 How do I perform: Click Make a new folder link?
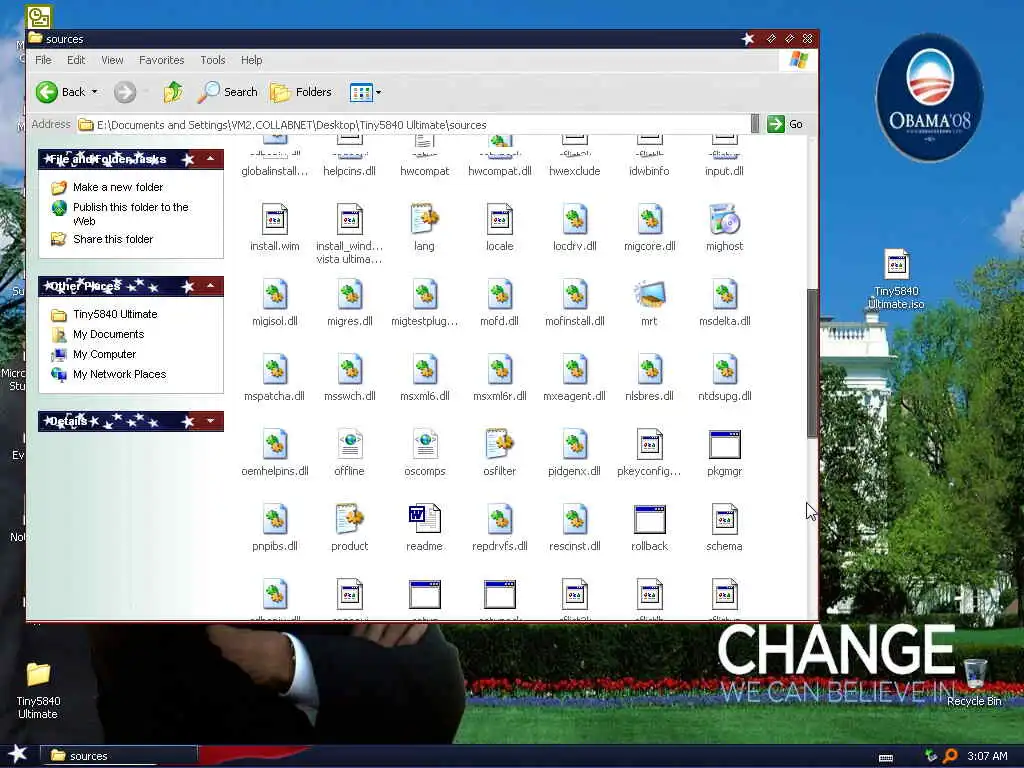pyautogui.click(x=118, y=187)
